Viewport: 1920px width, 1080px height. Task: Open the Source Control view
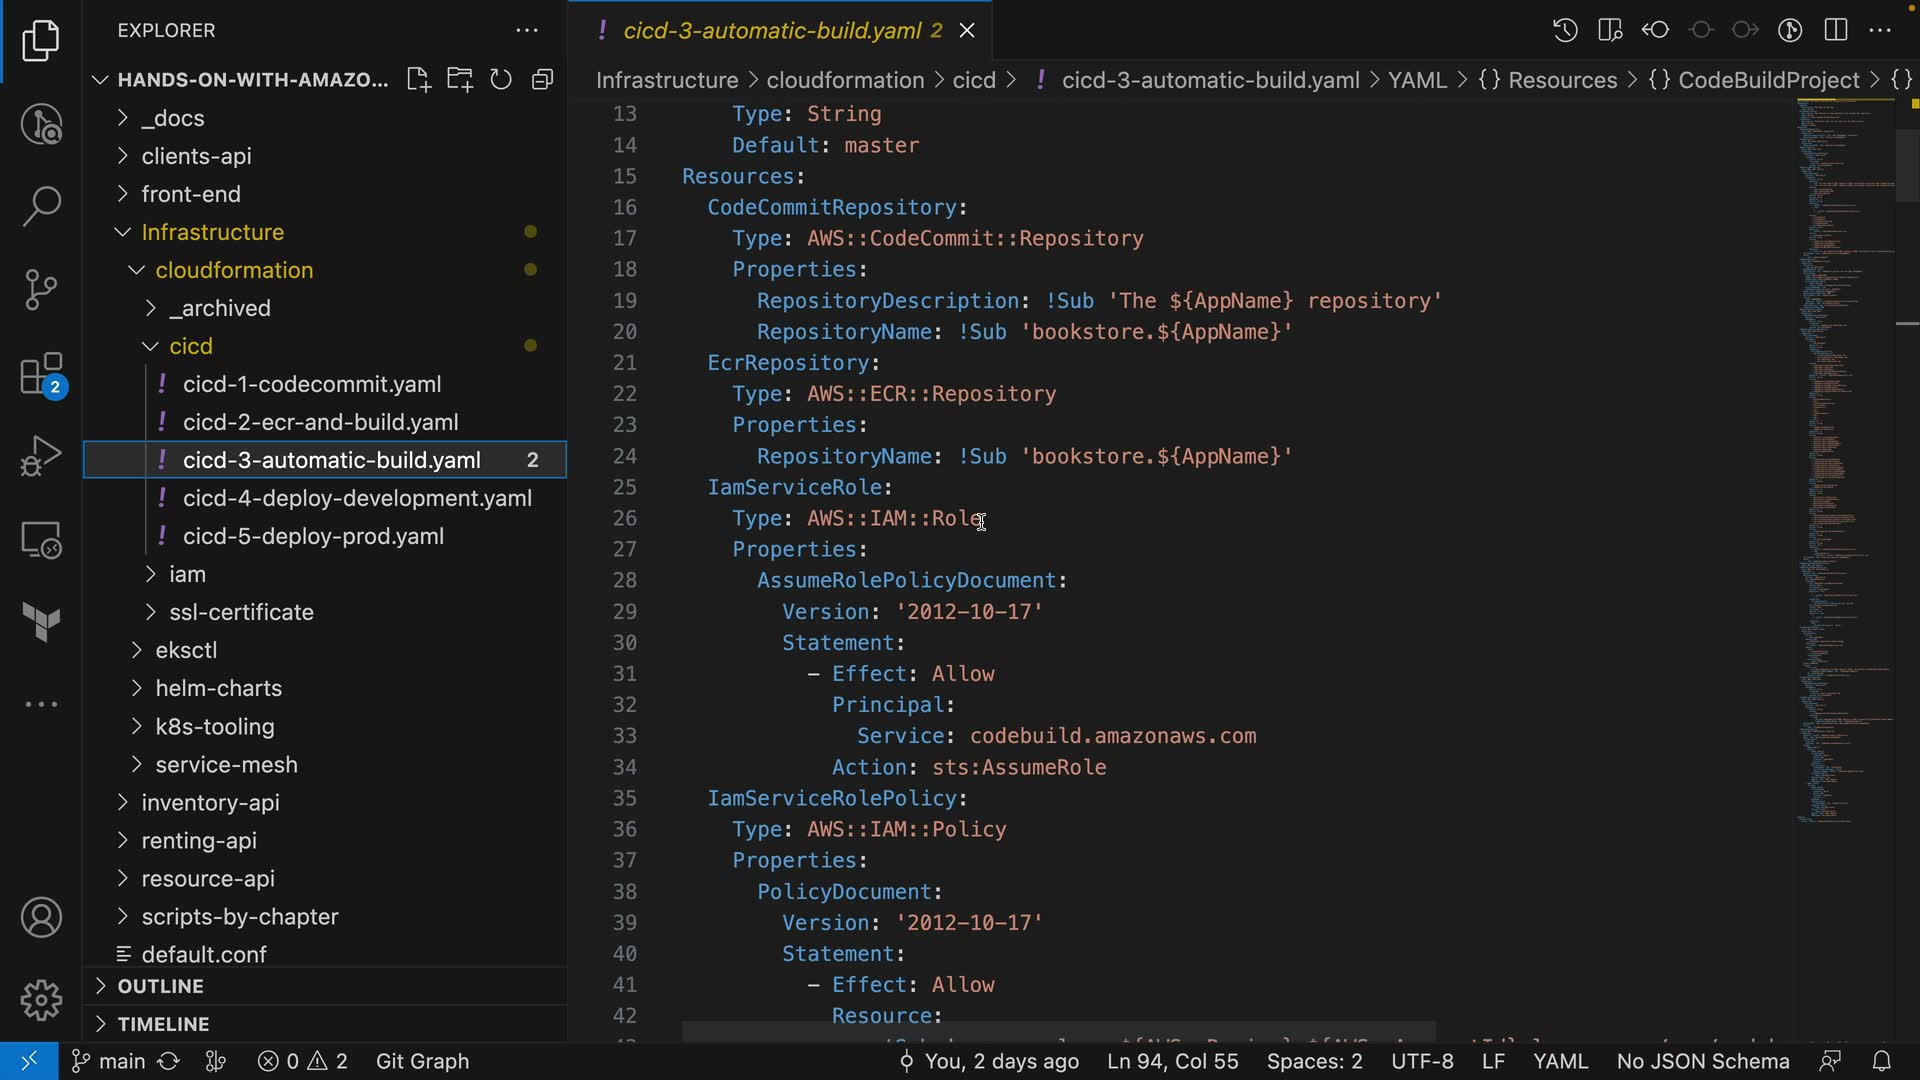[41, 290]
